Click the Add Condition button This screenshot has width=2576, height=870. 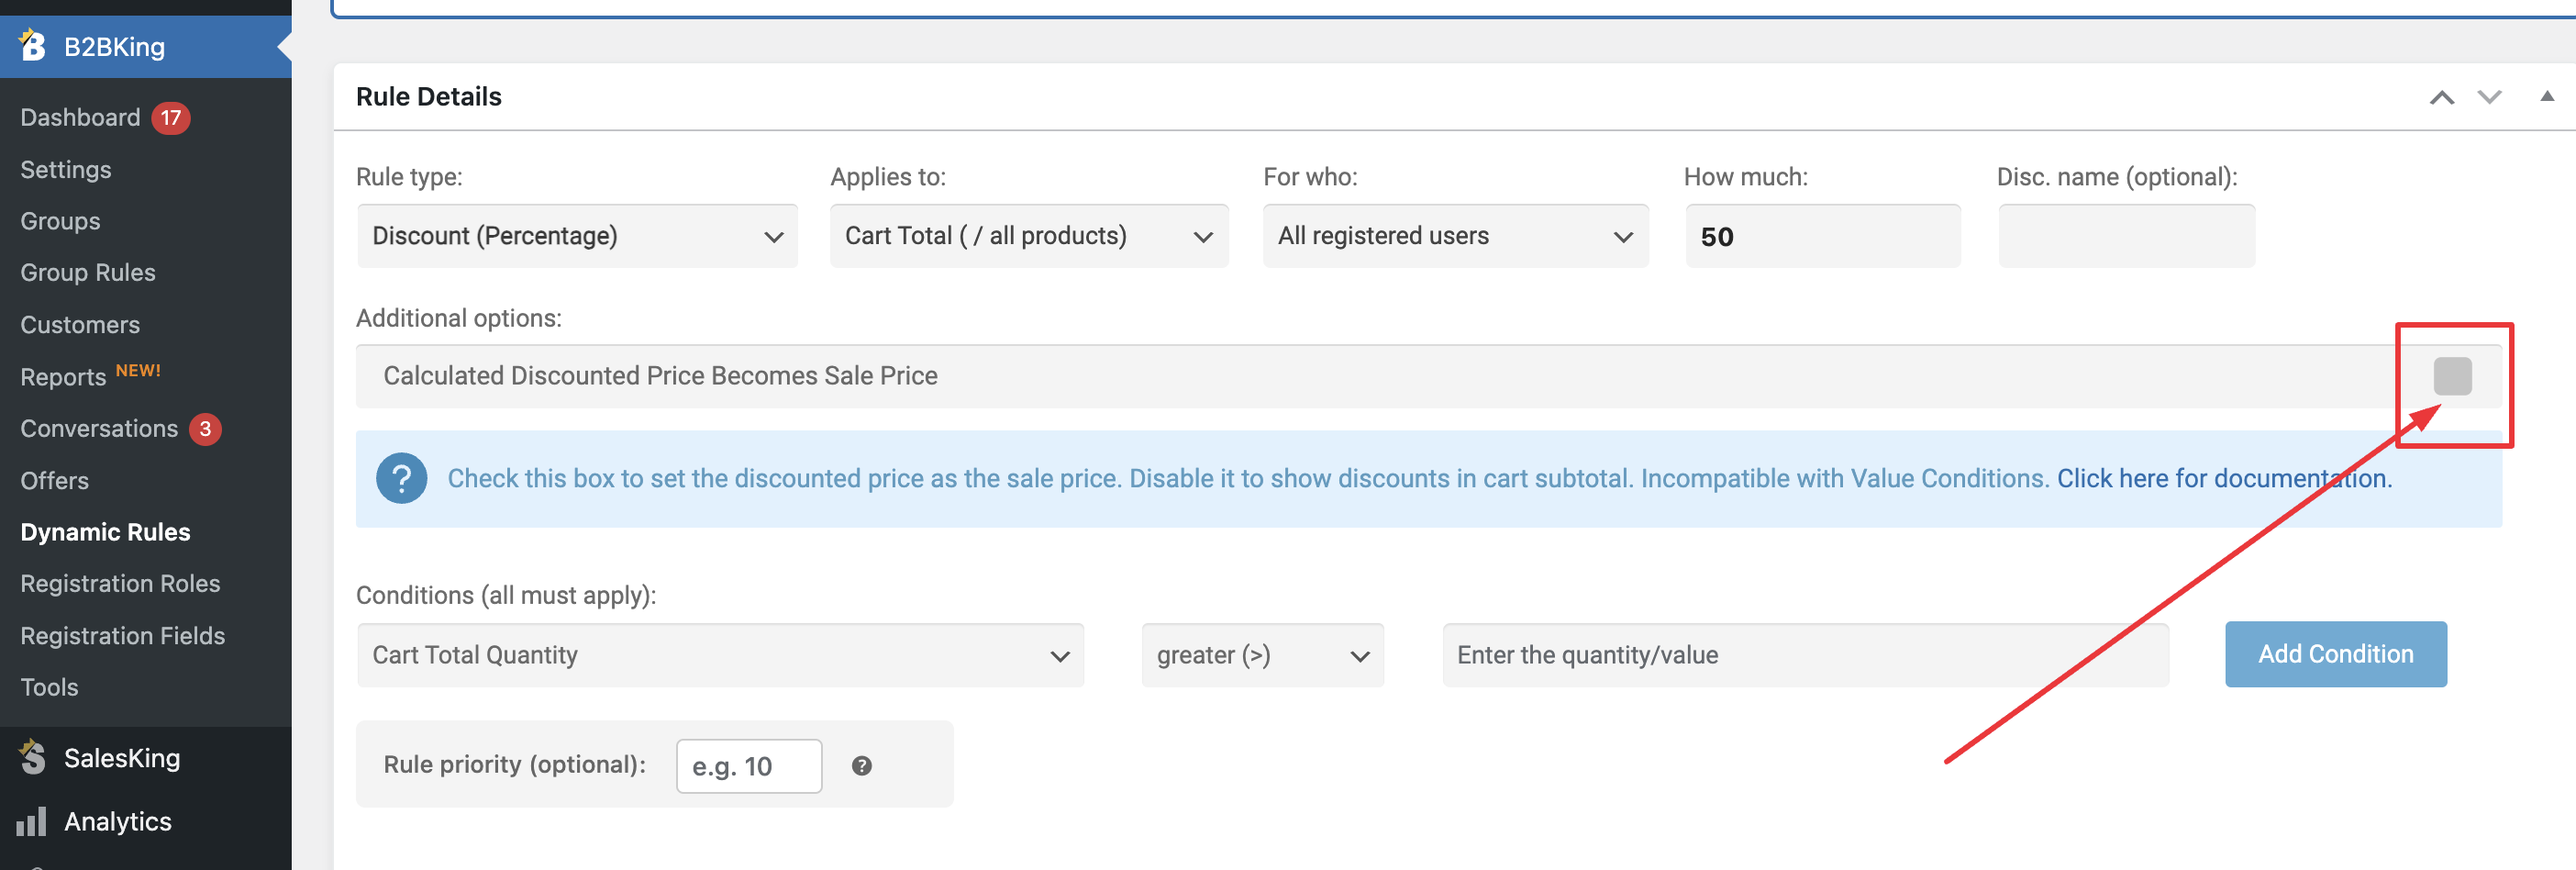point(2335,654)
